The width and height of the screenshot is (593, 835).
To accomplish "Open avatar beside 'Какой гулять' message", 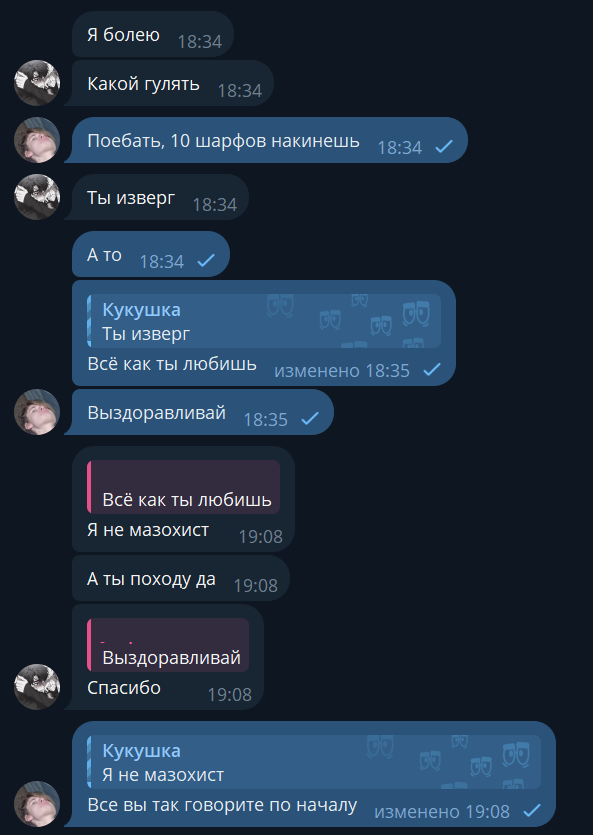I will pyautogui.click(x=37, y=83).
